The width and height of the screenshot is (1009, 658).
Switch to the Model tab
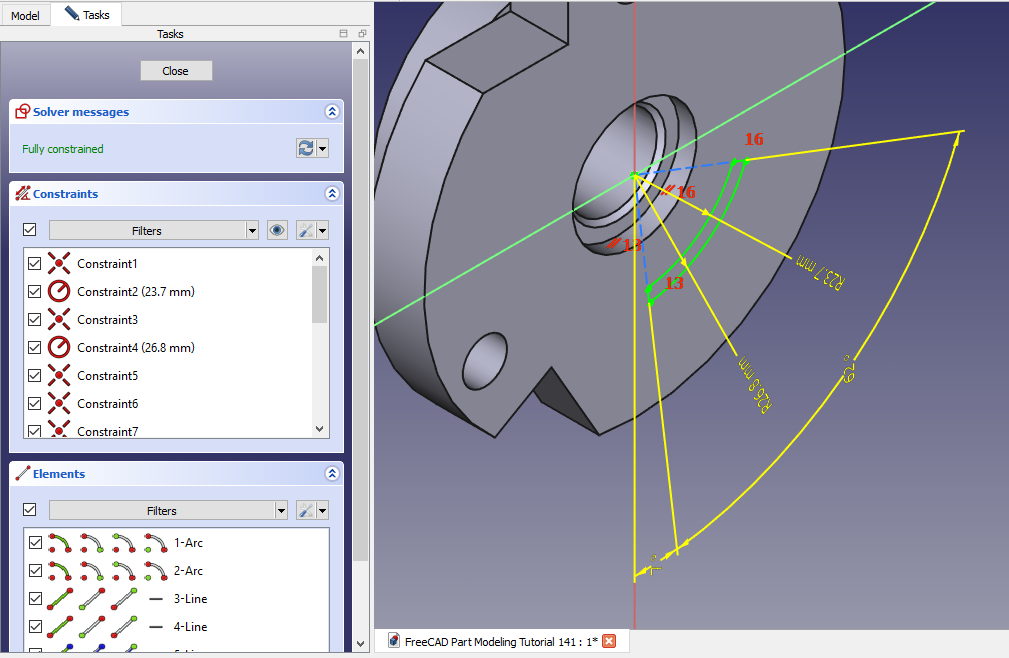coord(25,16)
